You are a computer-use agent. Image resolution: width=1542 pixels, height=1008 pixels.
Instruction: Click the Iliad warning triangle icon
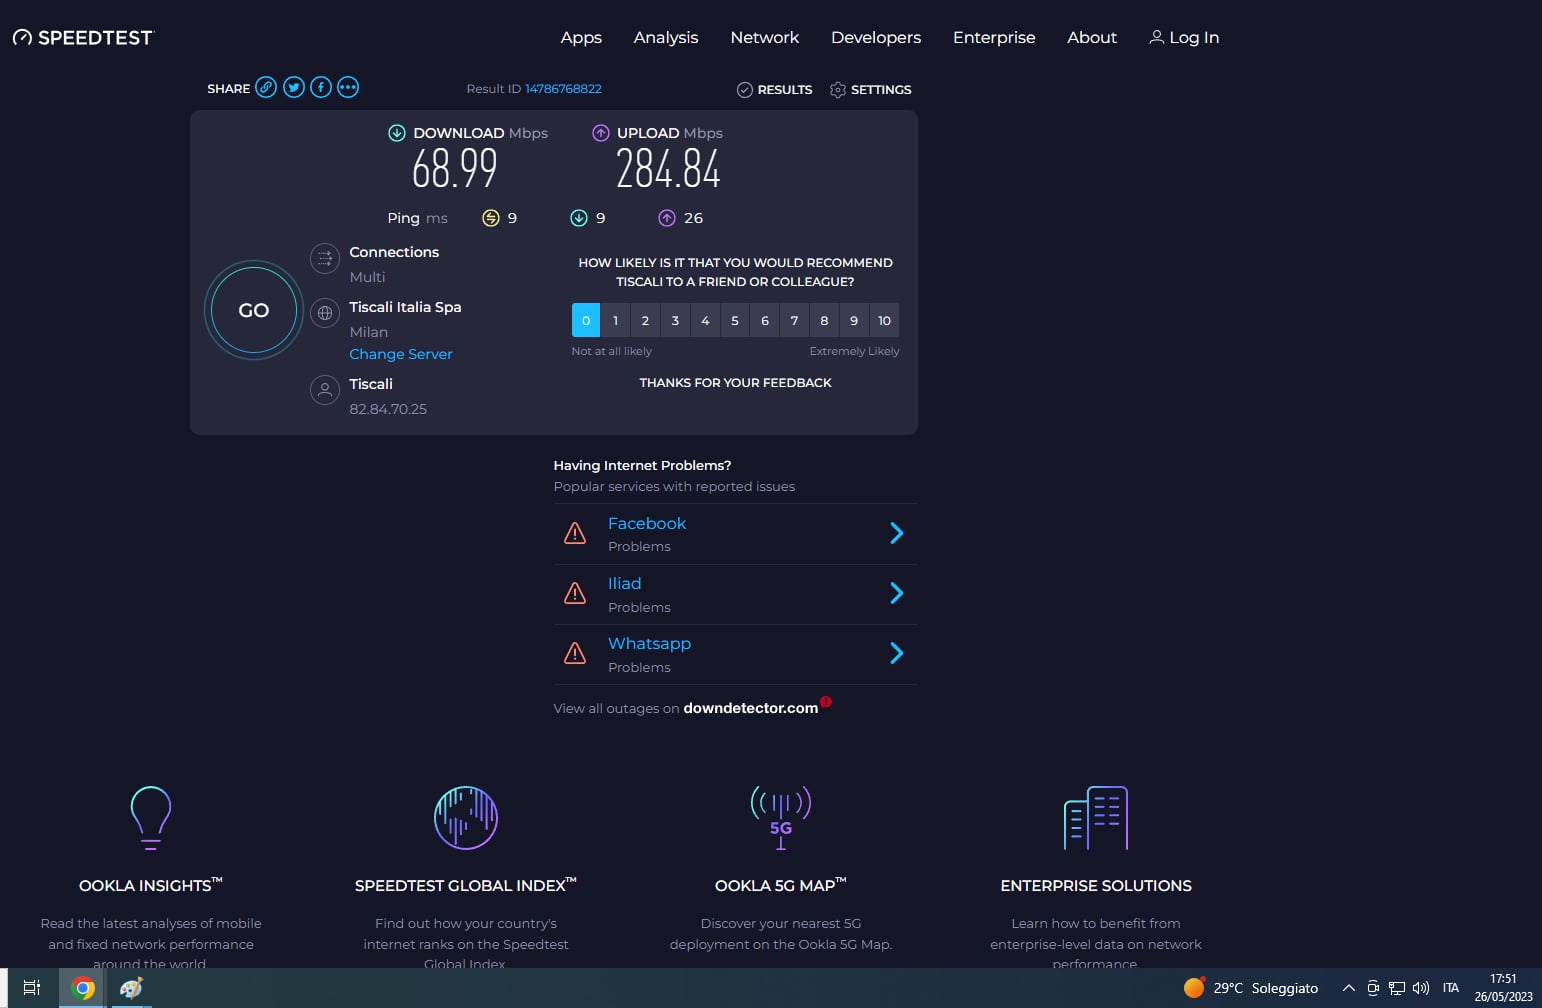(575, 594)
